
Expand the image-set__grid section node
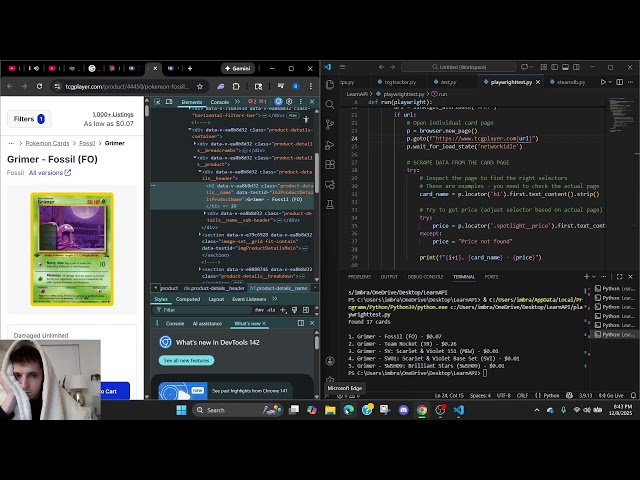click(200, 235)
